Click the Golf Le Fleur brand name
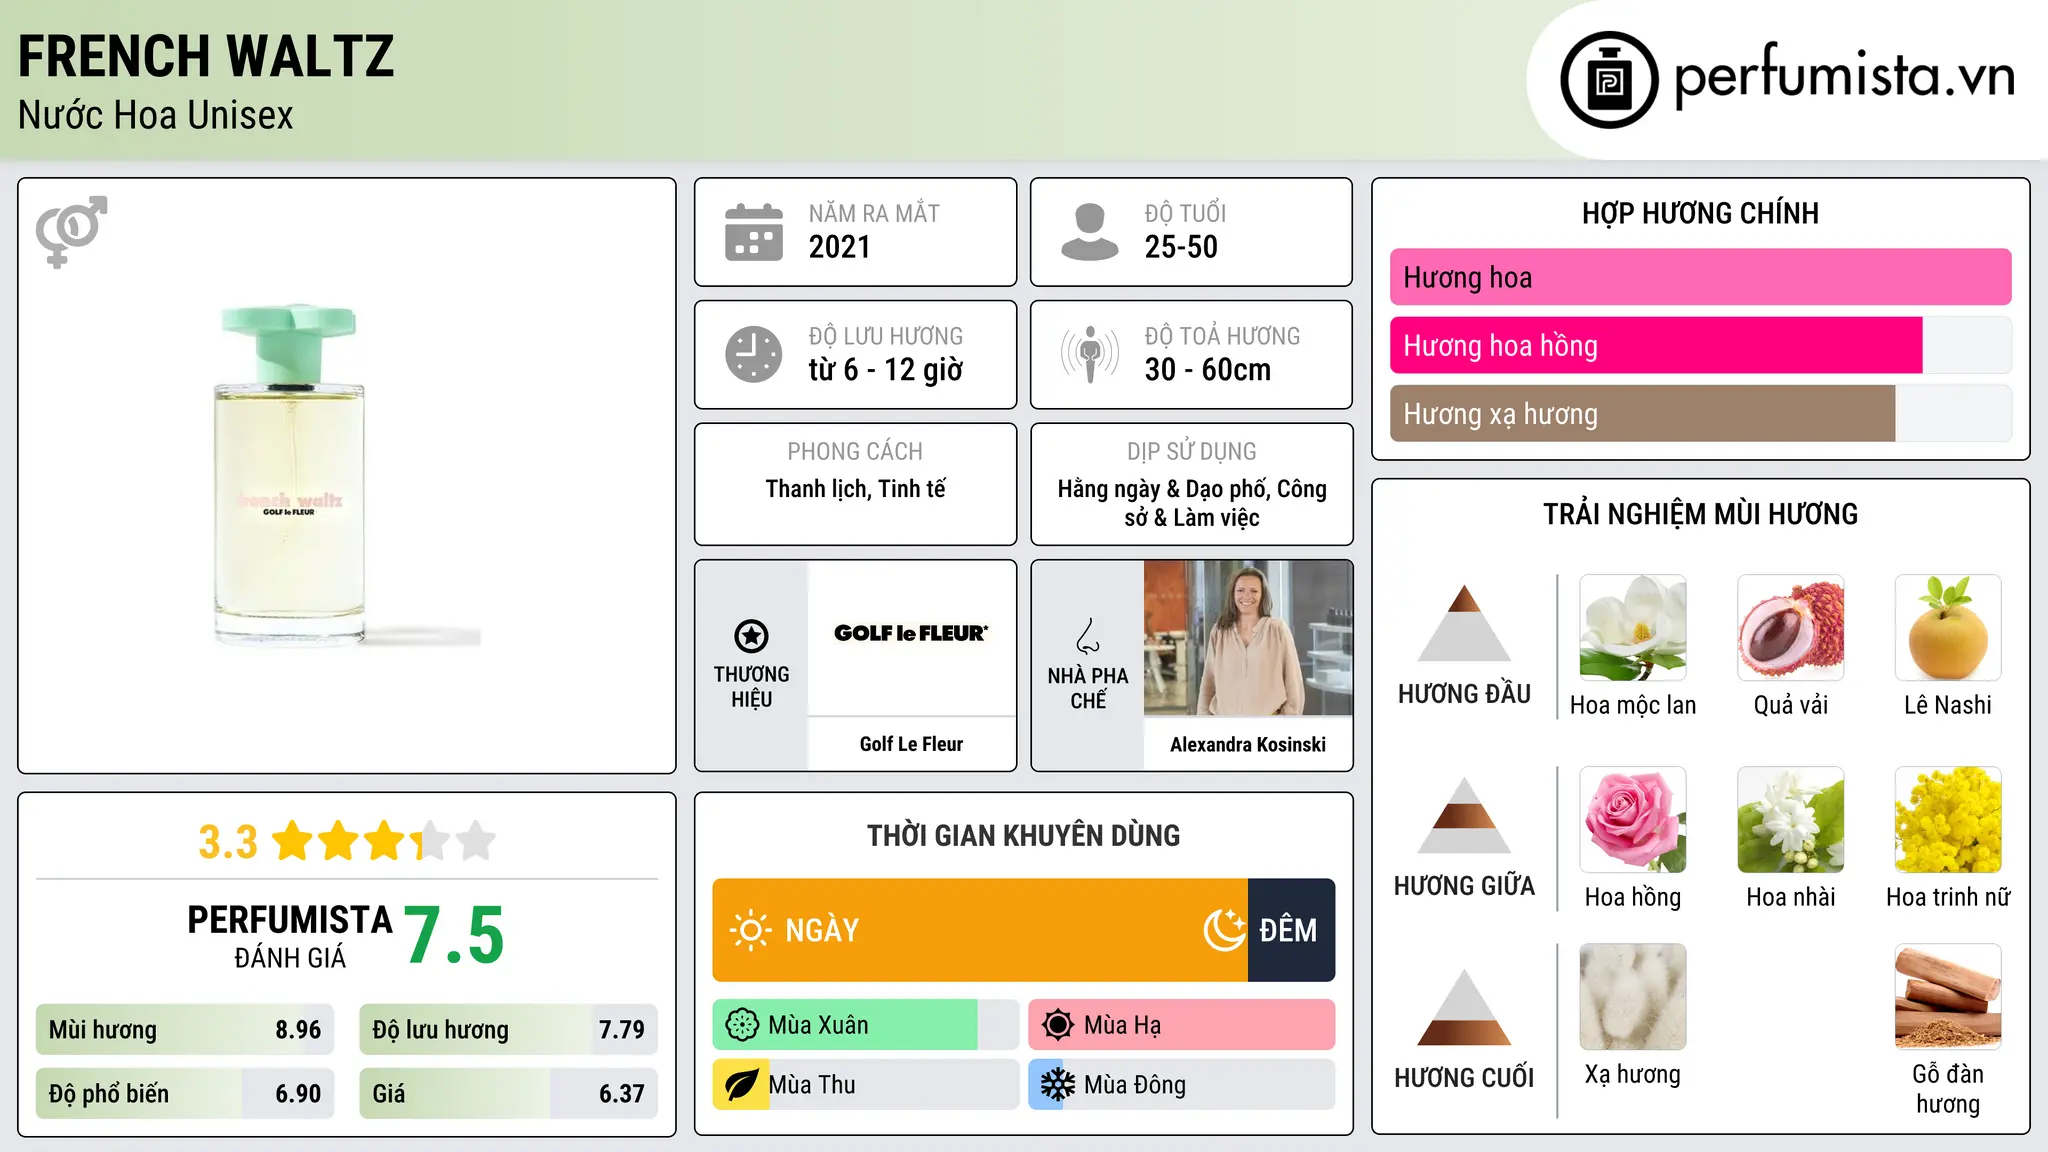 click(x=911, y=744)
